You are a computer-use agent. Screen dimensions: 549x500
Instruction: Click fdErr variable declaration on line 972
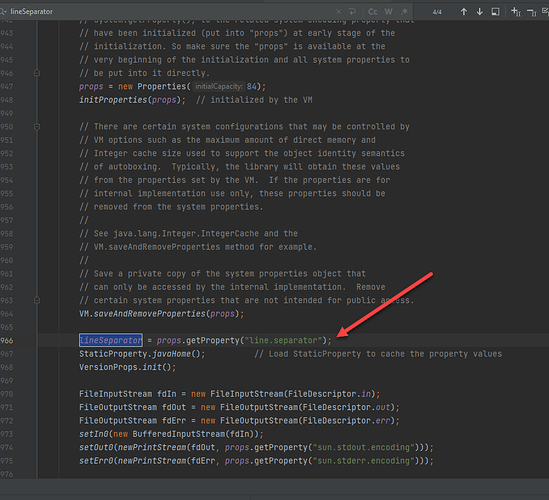[x=174, y=421]
